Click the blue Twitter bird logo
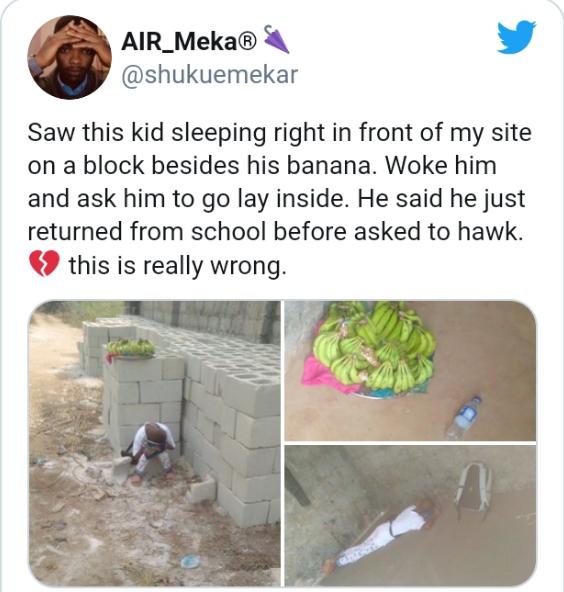The width and height of the screenshot is (564, 592). click(x=516, y=37)
